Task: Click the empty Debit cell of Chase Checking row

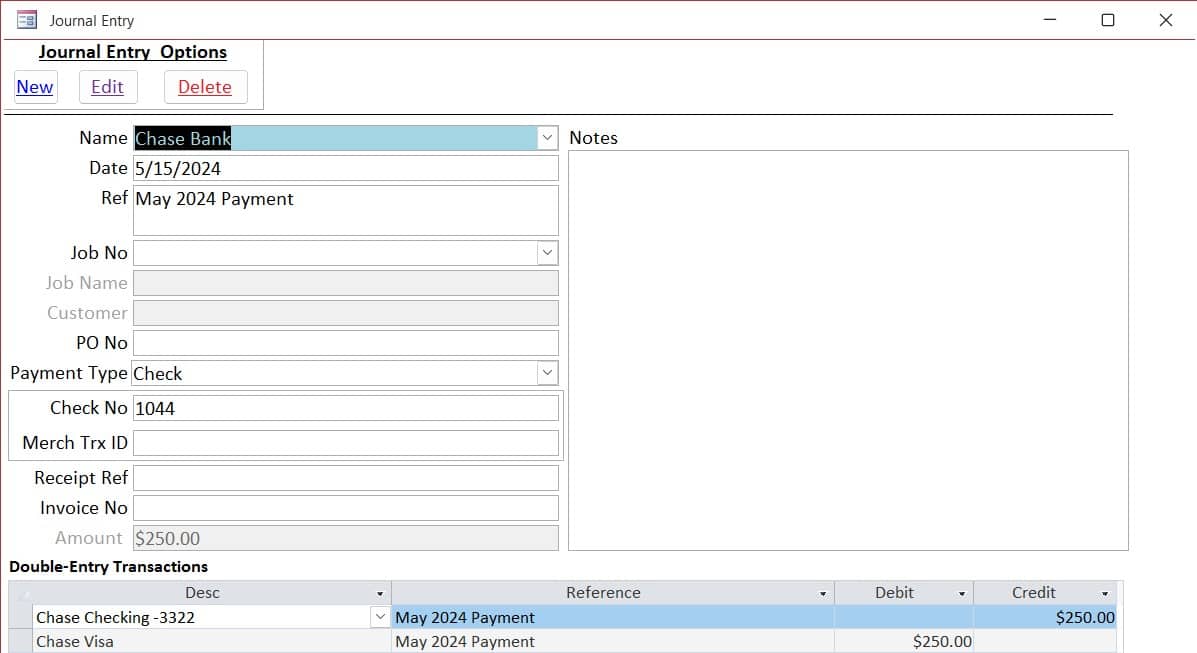Action: [904, 617]
